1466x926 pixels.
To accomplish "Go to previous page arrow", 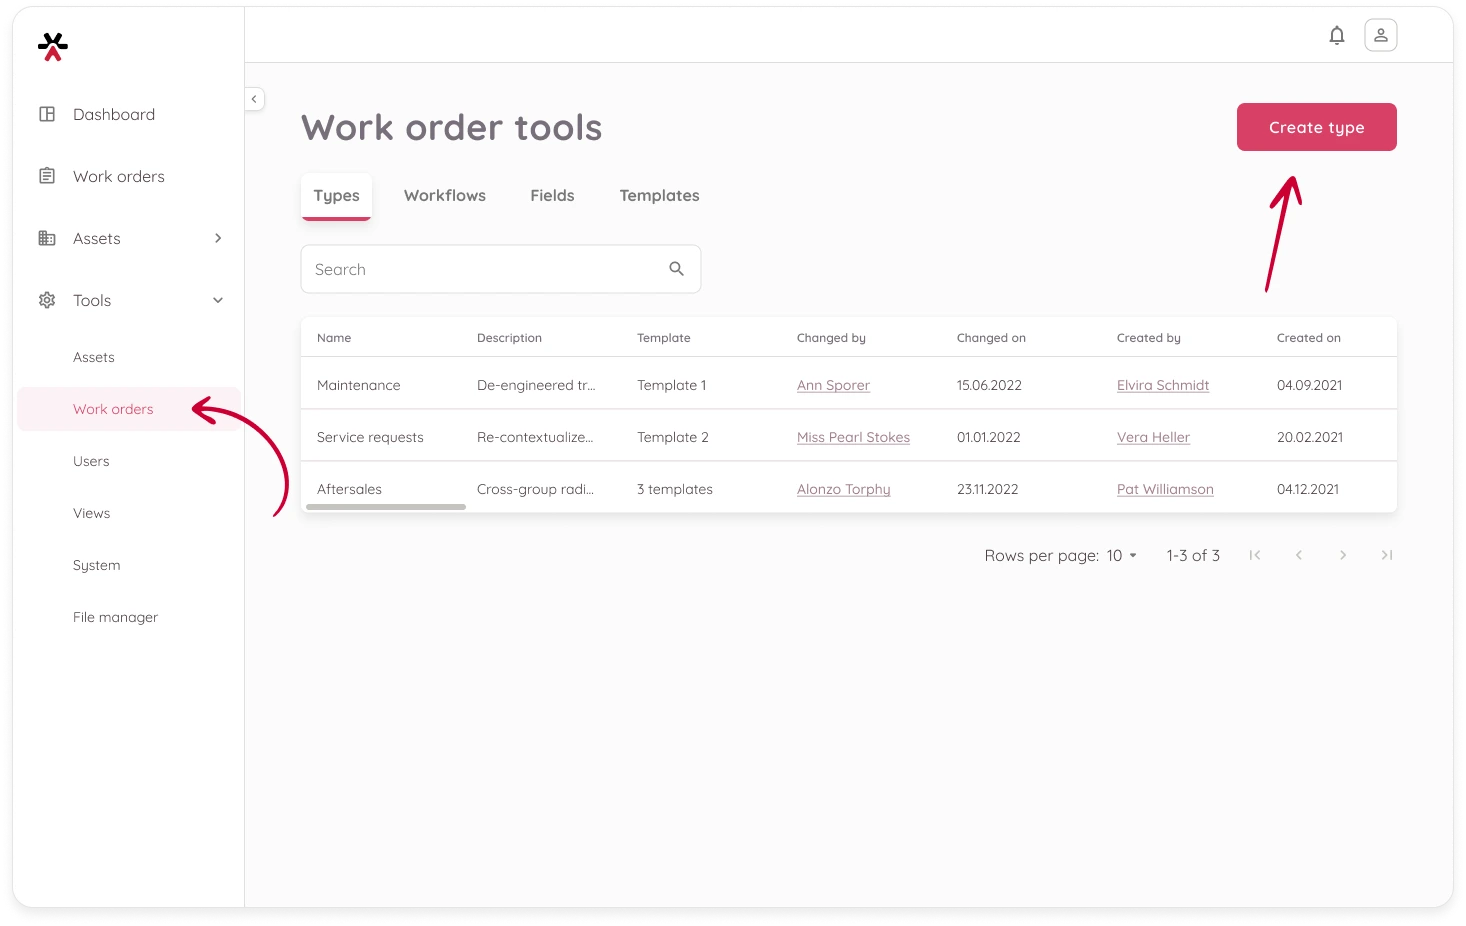I will click(x=1298, y=555).
